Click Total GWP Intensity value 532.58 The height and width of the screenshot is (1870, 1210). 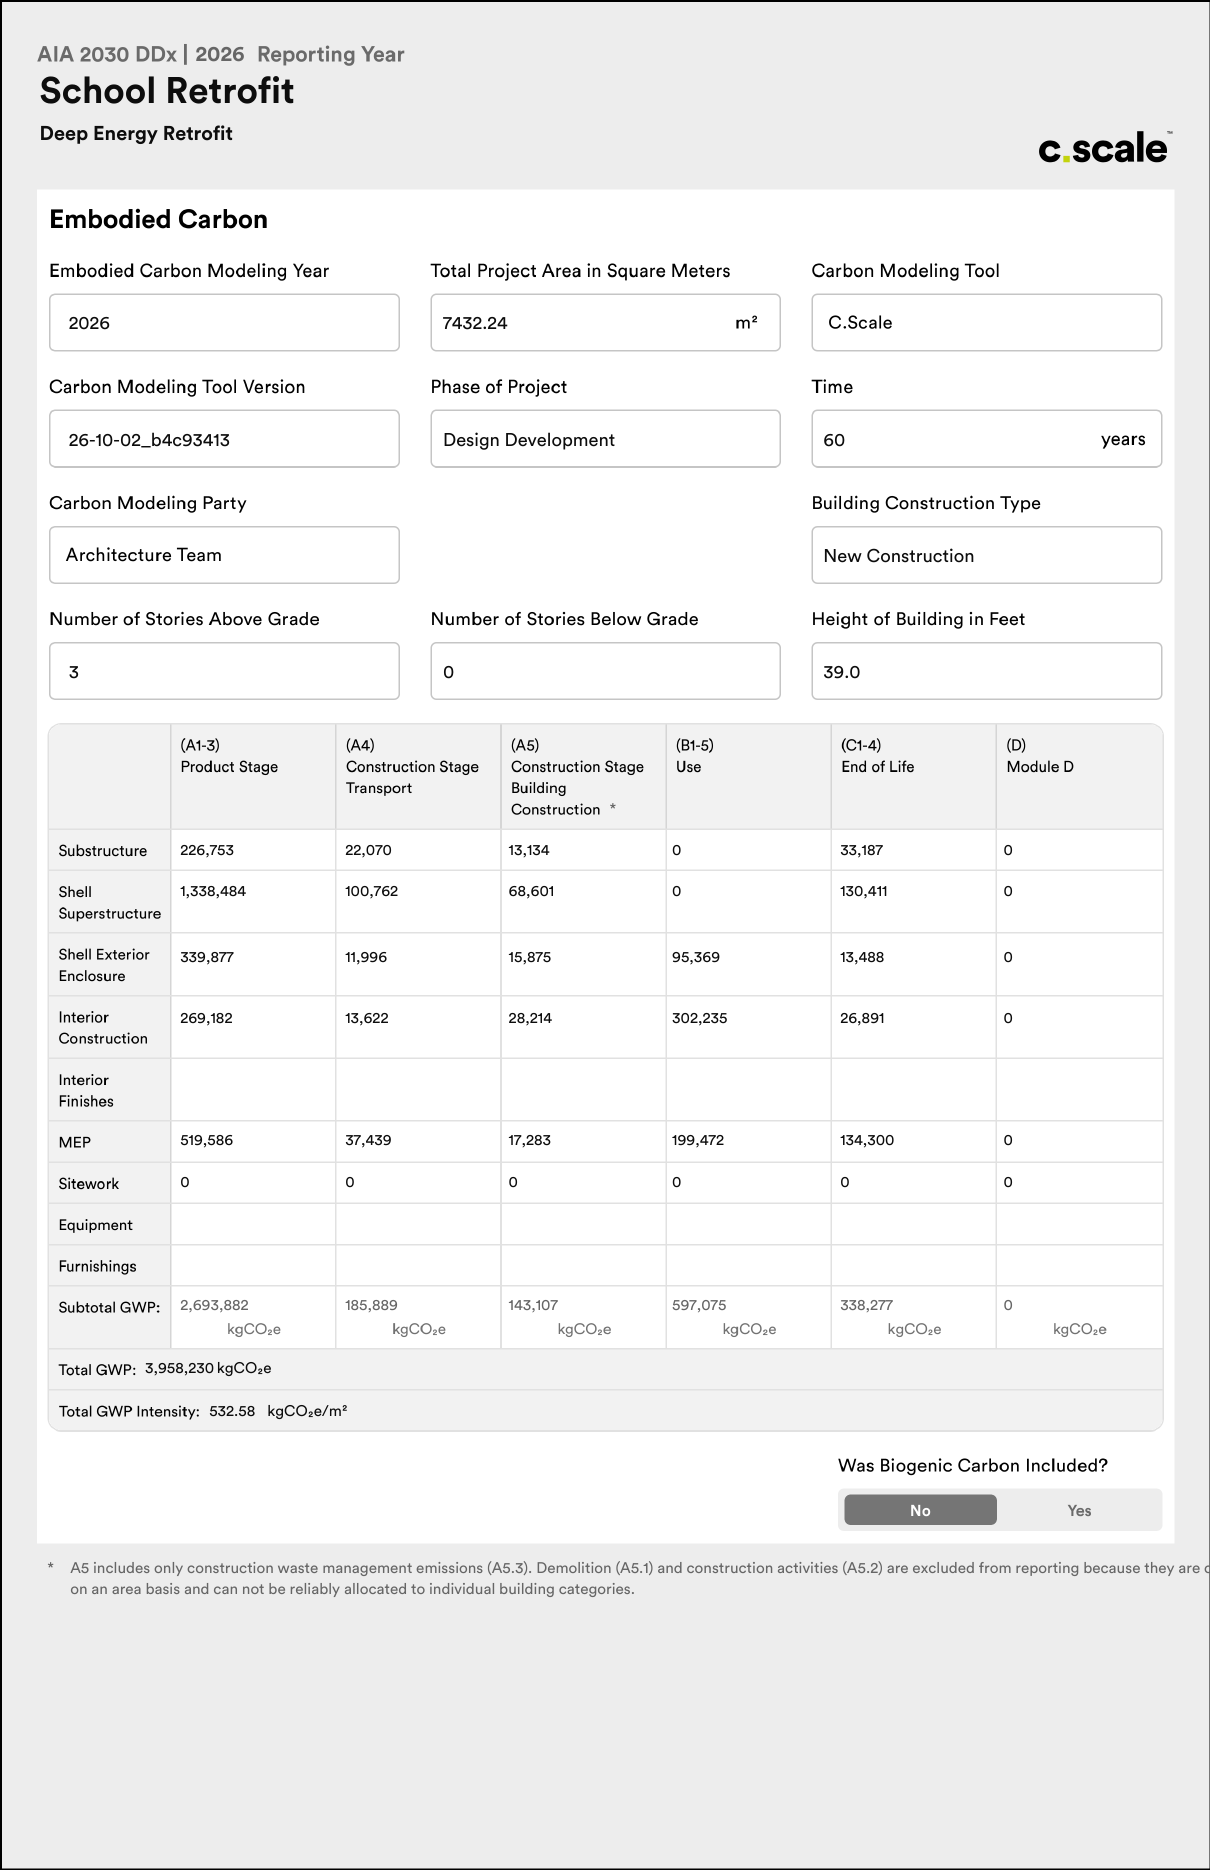point(232,1411)
